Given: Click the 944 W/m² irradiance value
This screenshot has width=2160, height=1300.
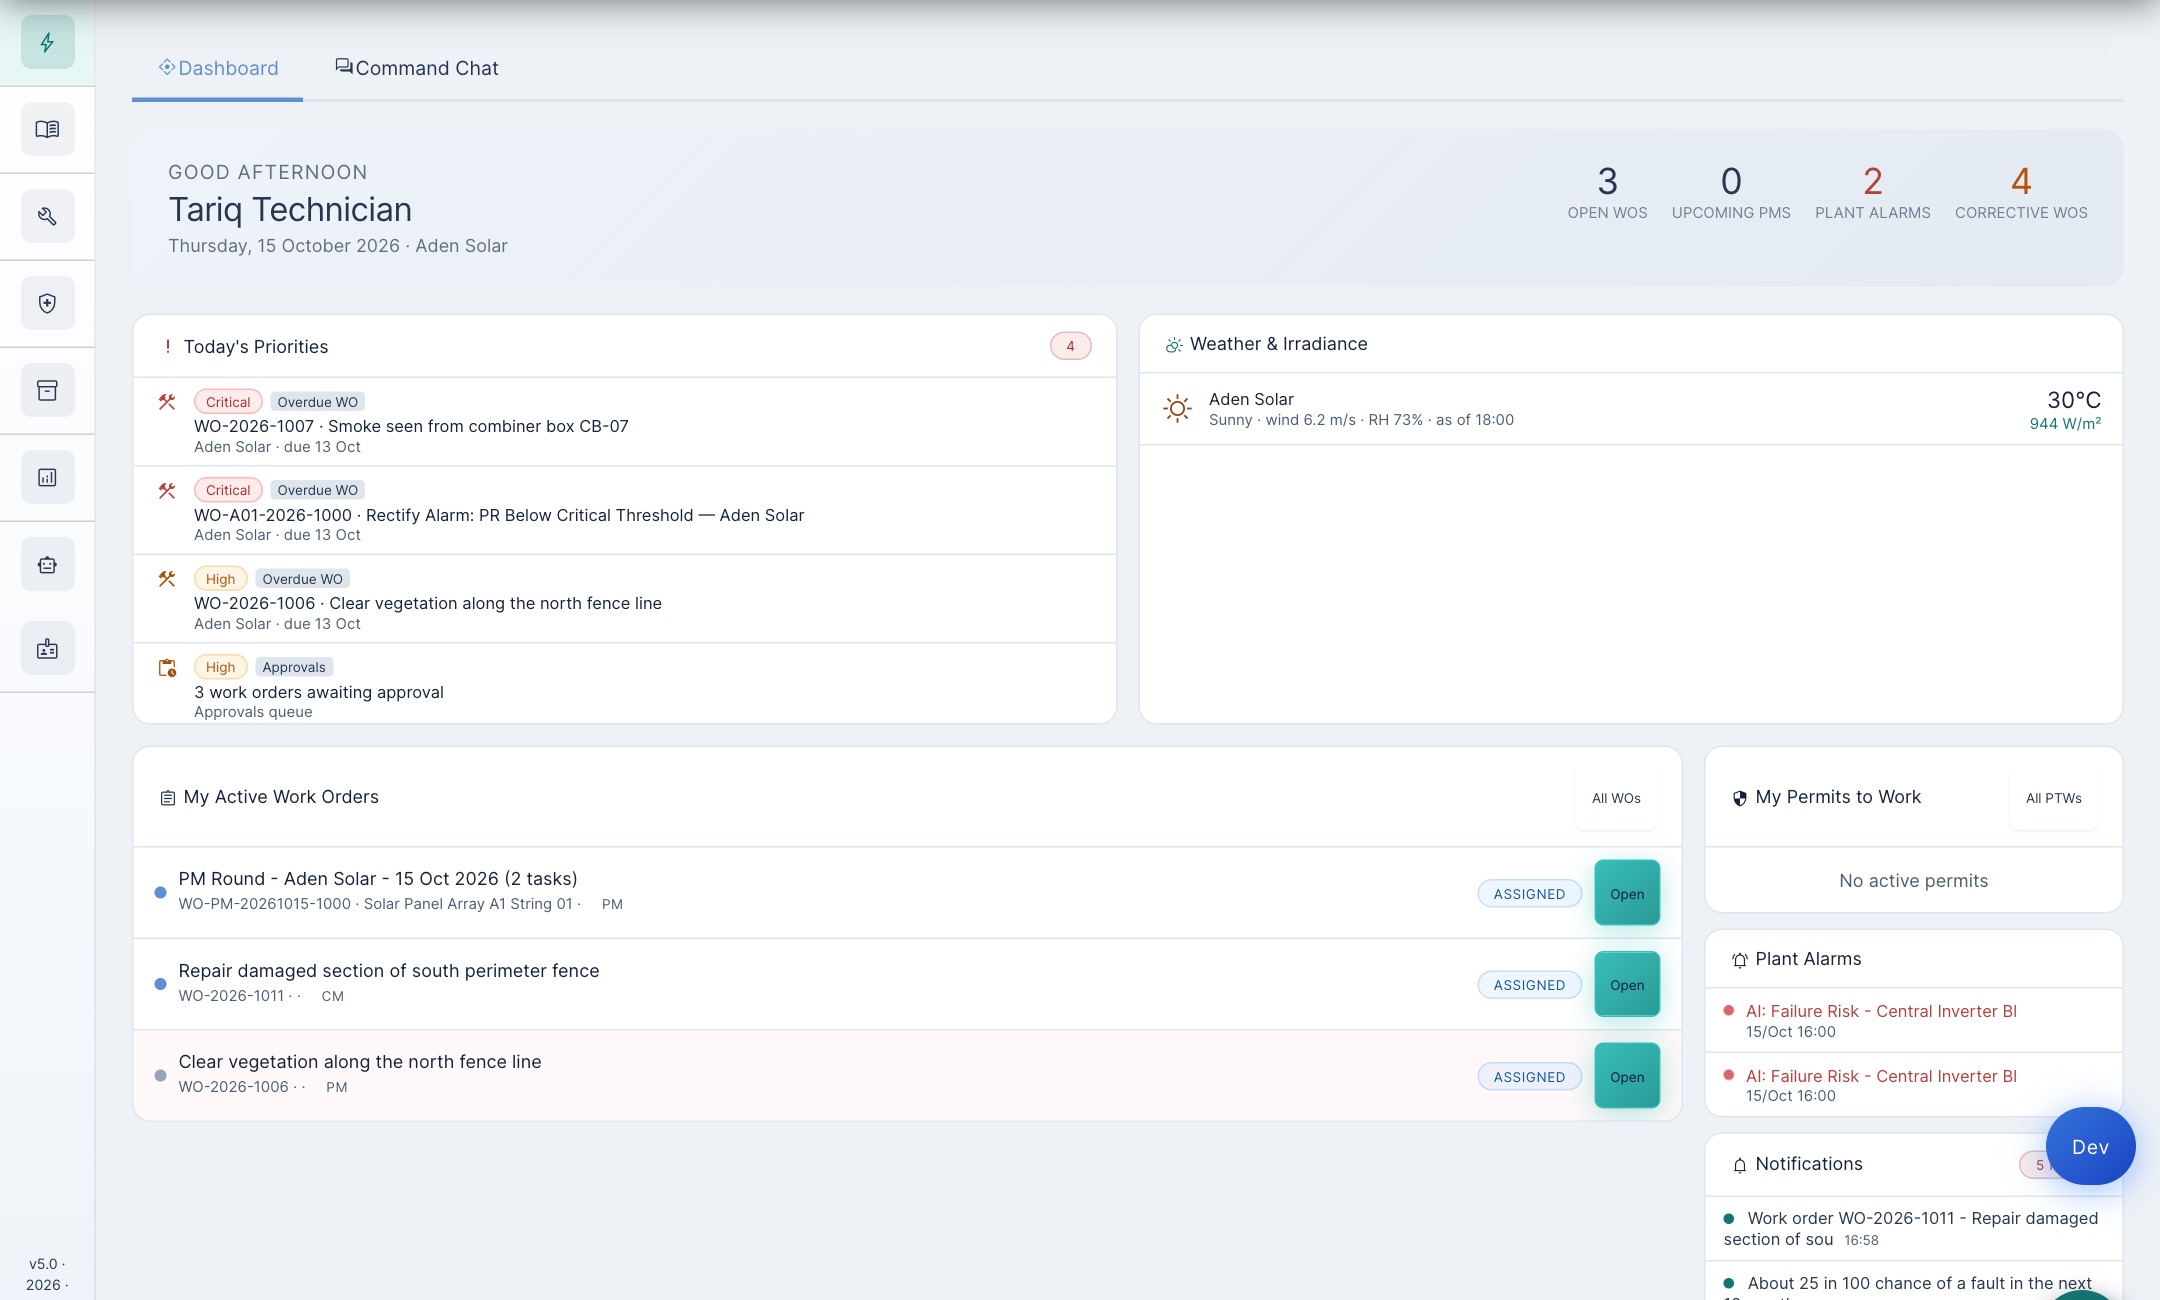Looking at the screenshot, I should pyautogui.click(x=2065, y=424).
